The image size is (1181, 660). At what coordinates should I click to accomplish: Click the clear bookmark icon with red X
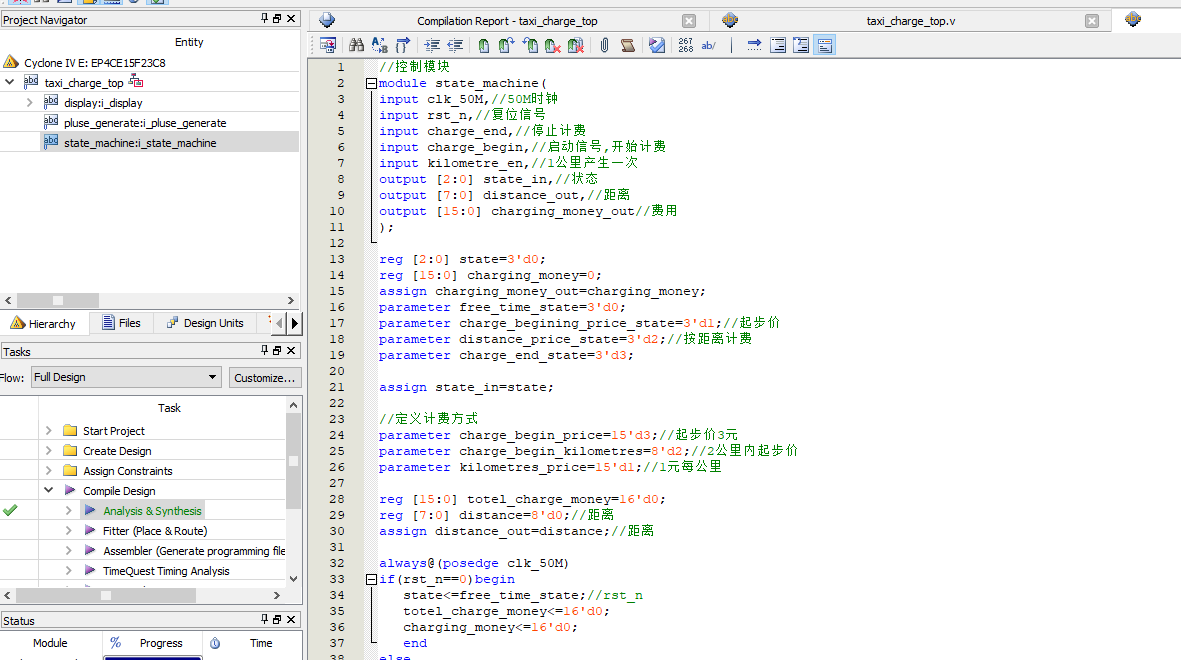(553, 45)
